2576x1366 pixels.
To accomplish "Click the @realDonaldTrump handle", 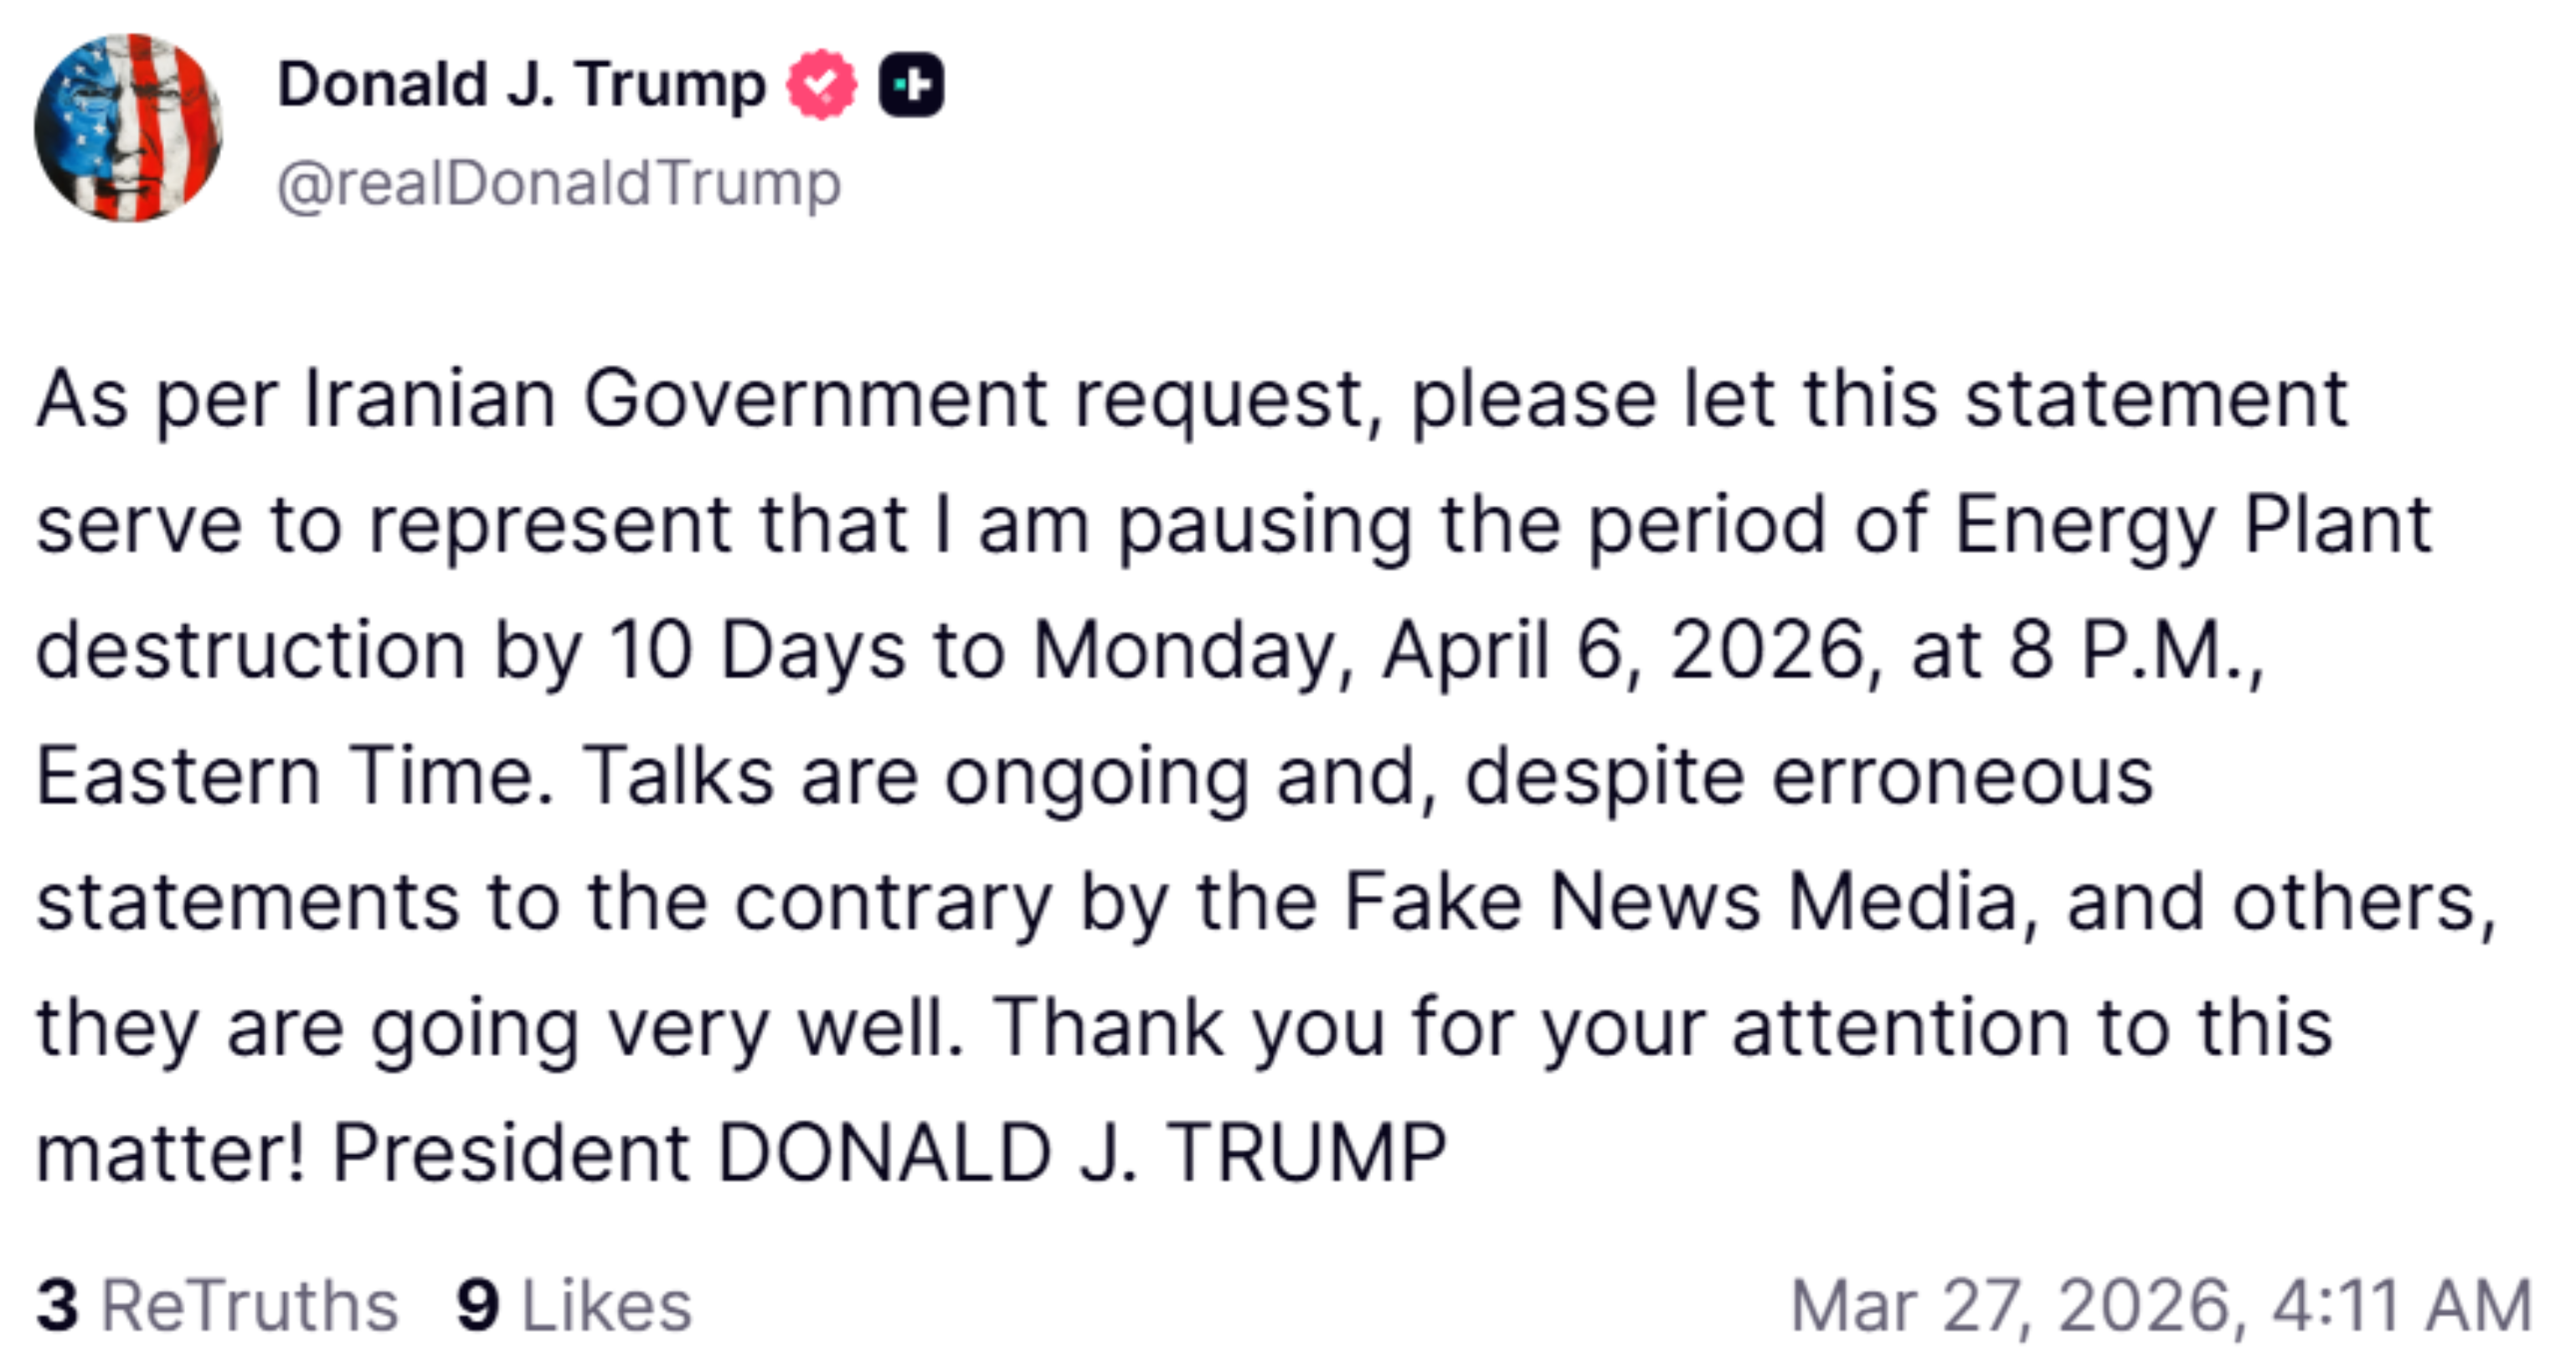I will click(559, 185).
